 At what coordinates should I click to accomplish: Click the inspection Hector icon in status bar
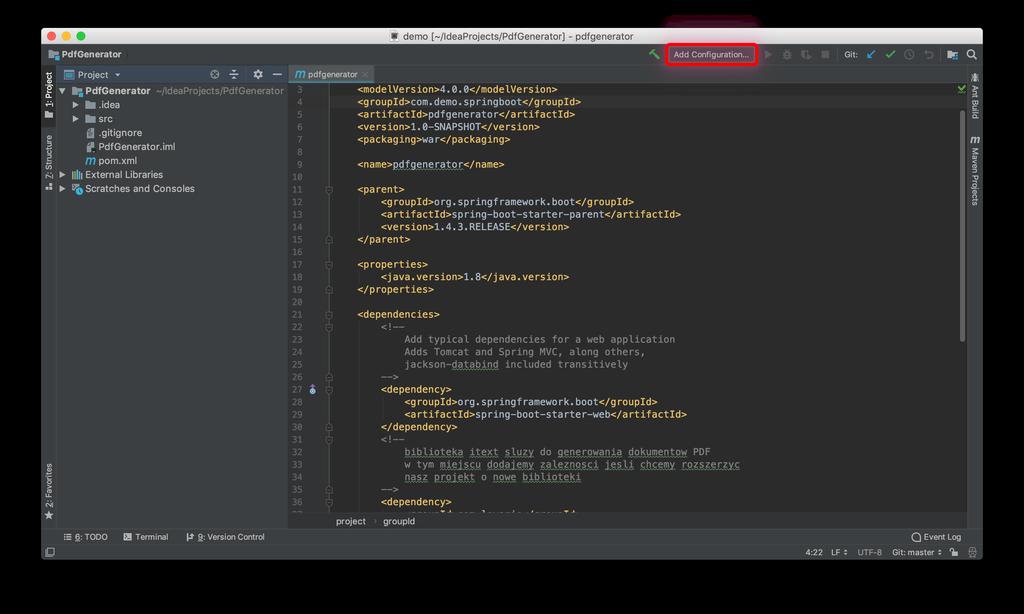972,553
